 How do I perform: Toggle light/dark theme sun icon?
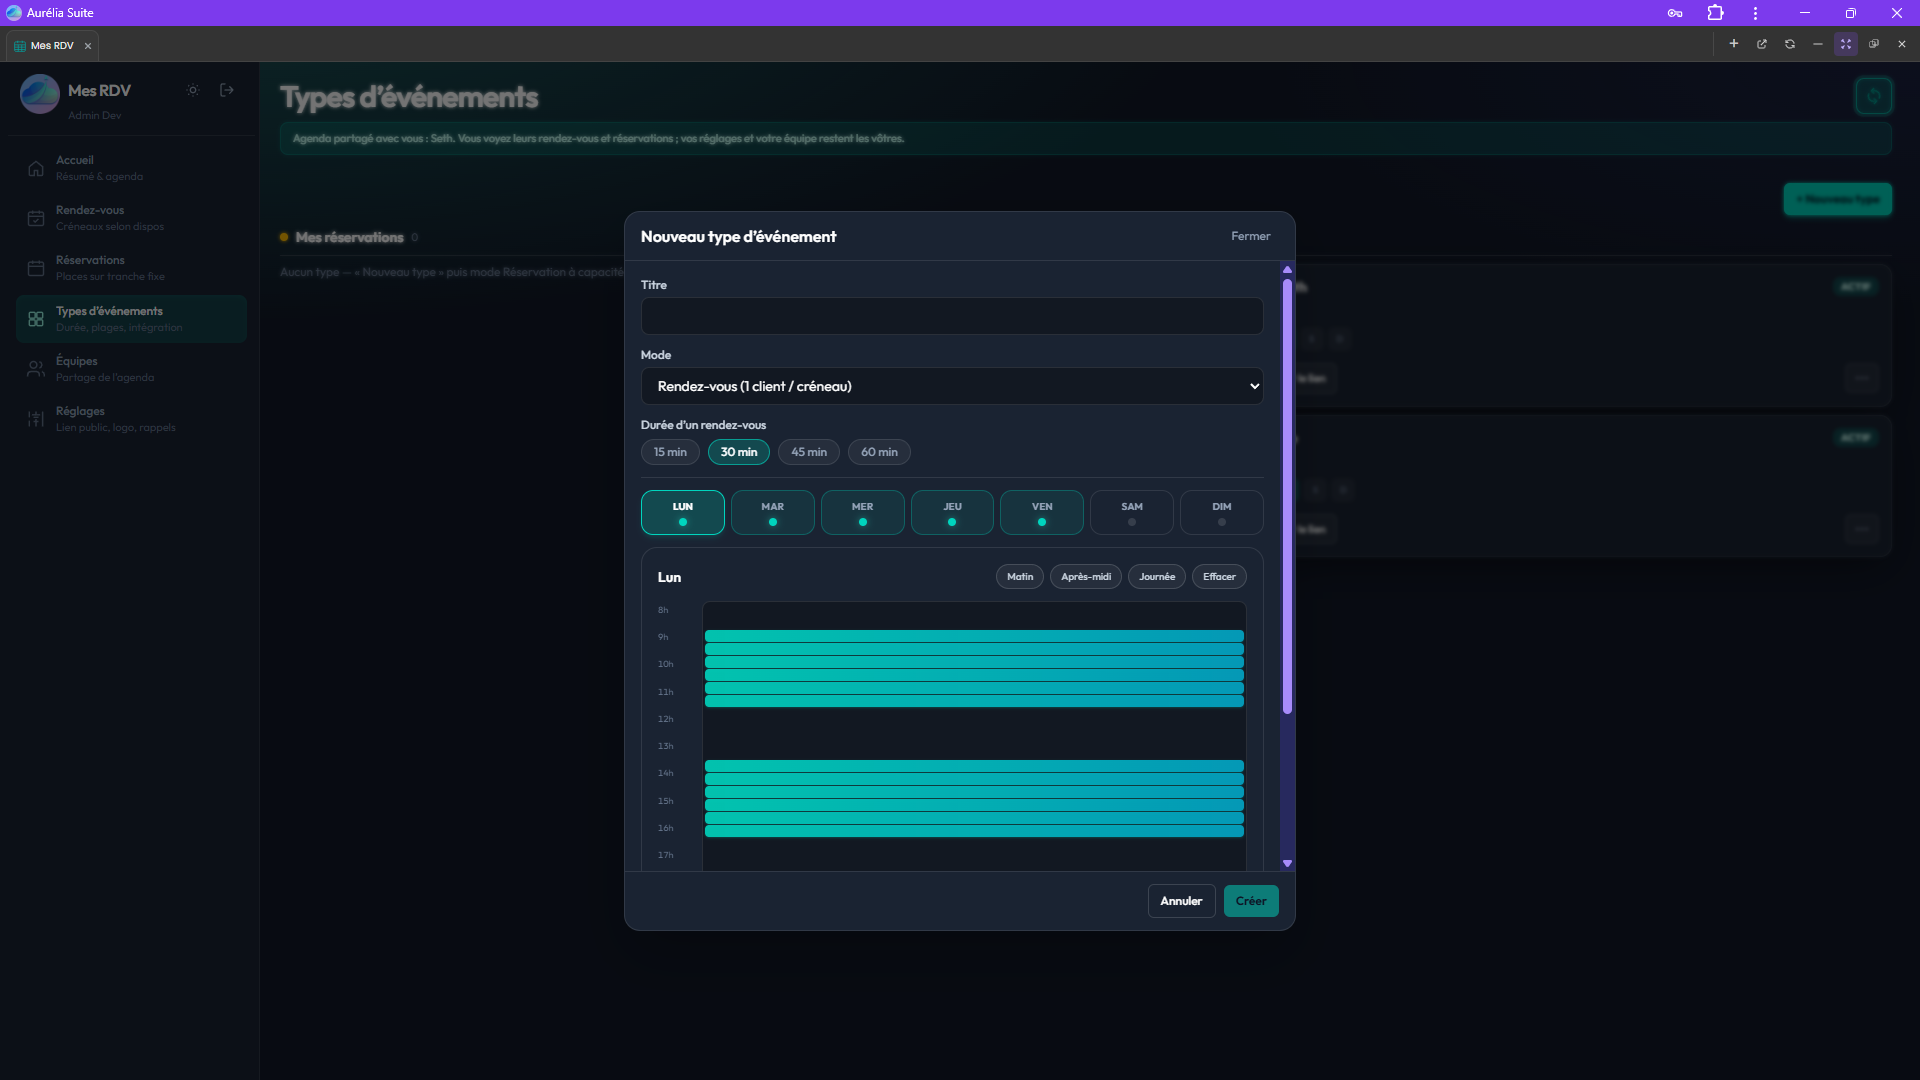pyautogui.click(x=193, y=90)
